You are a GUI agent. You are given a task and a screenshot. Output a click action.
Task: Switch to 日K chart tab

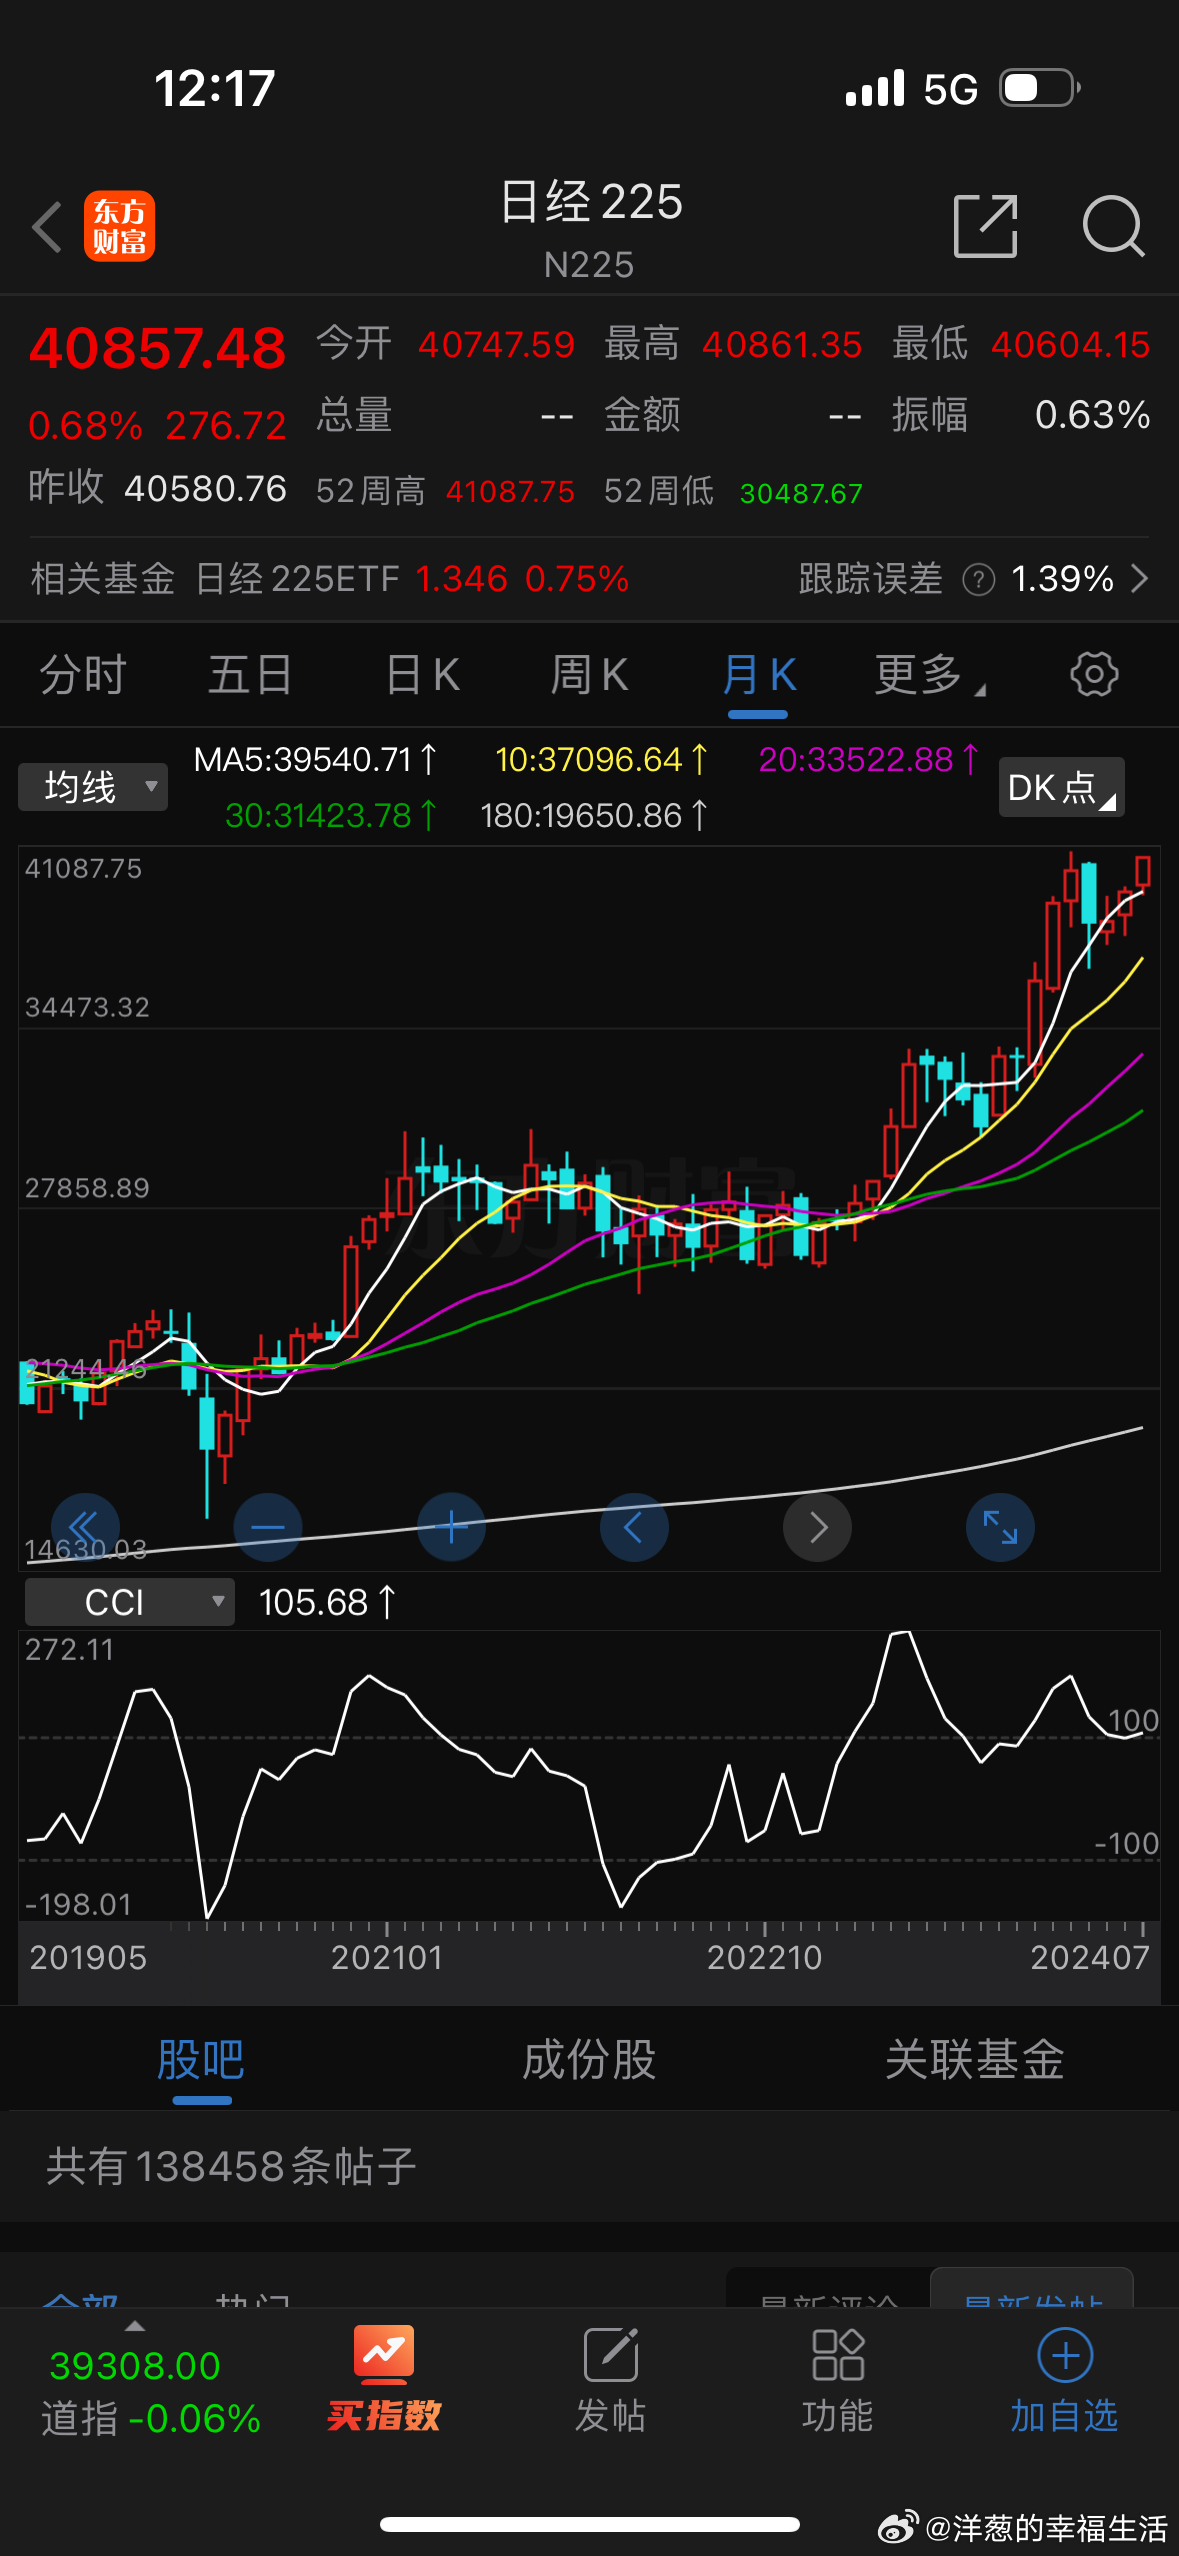point(423,675)
